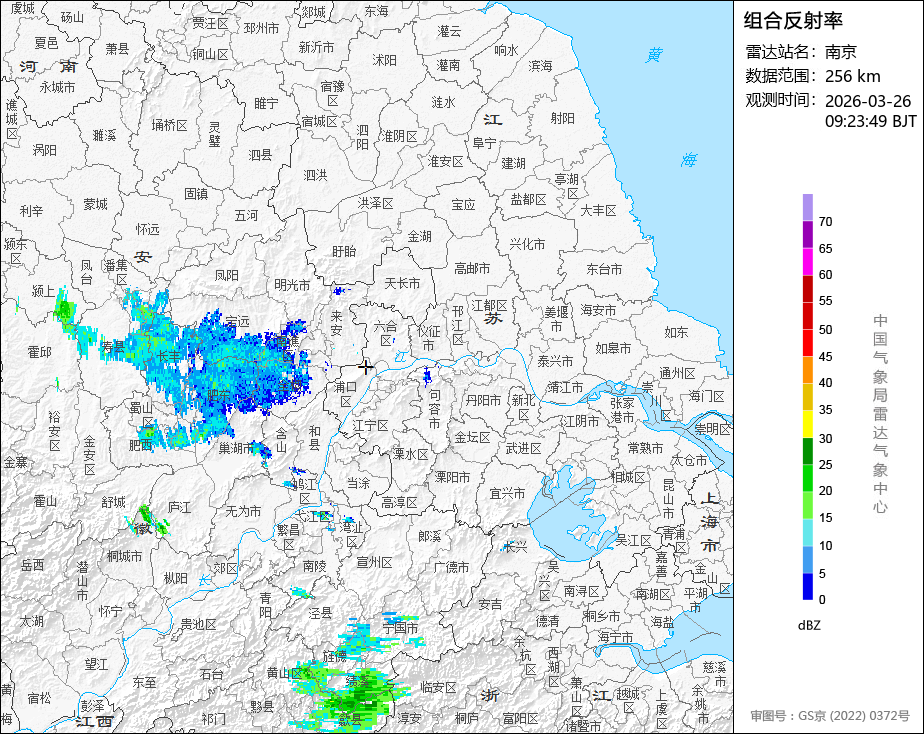Click the '宜兴市' map label

(507, 493)
